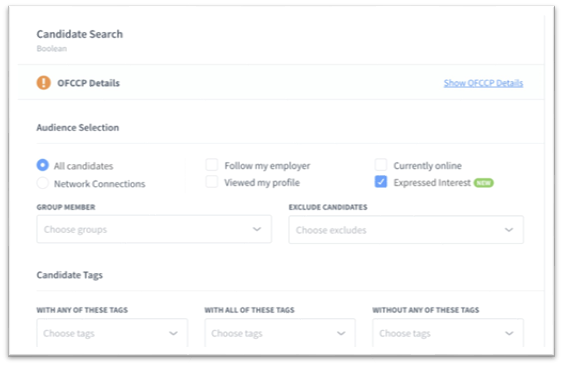Click the Group Member chevron arrow

point(257,229)
